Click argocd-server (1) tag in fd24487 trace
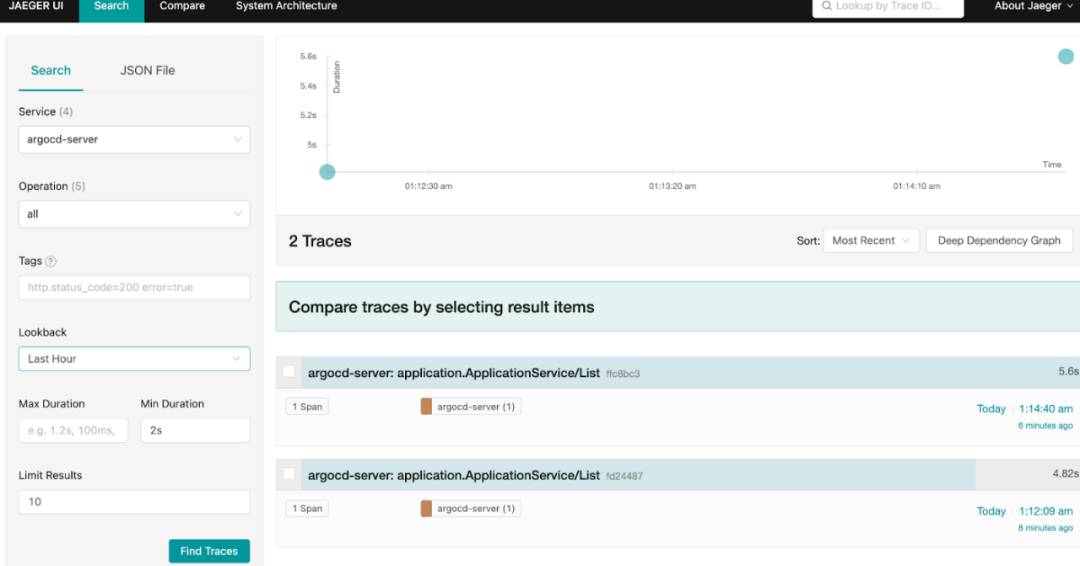Screen dimensions: 1080x566 click(470, 508)
